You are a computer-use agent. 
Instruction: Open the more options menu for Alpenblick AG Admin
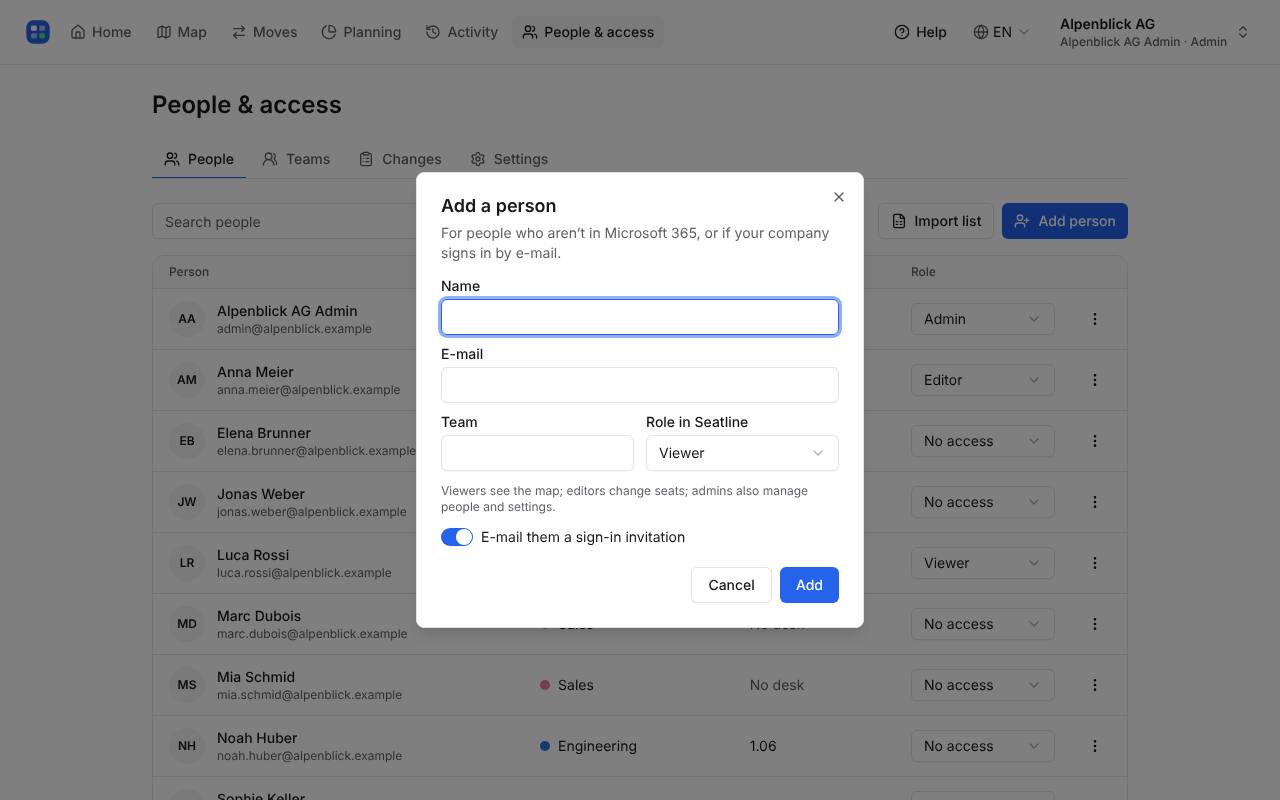tap(1095, 319)
